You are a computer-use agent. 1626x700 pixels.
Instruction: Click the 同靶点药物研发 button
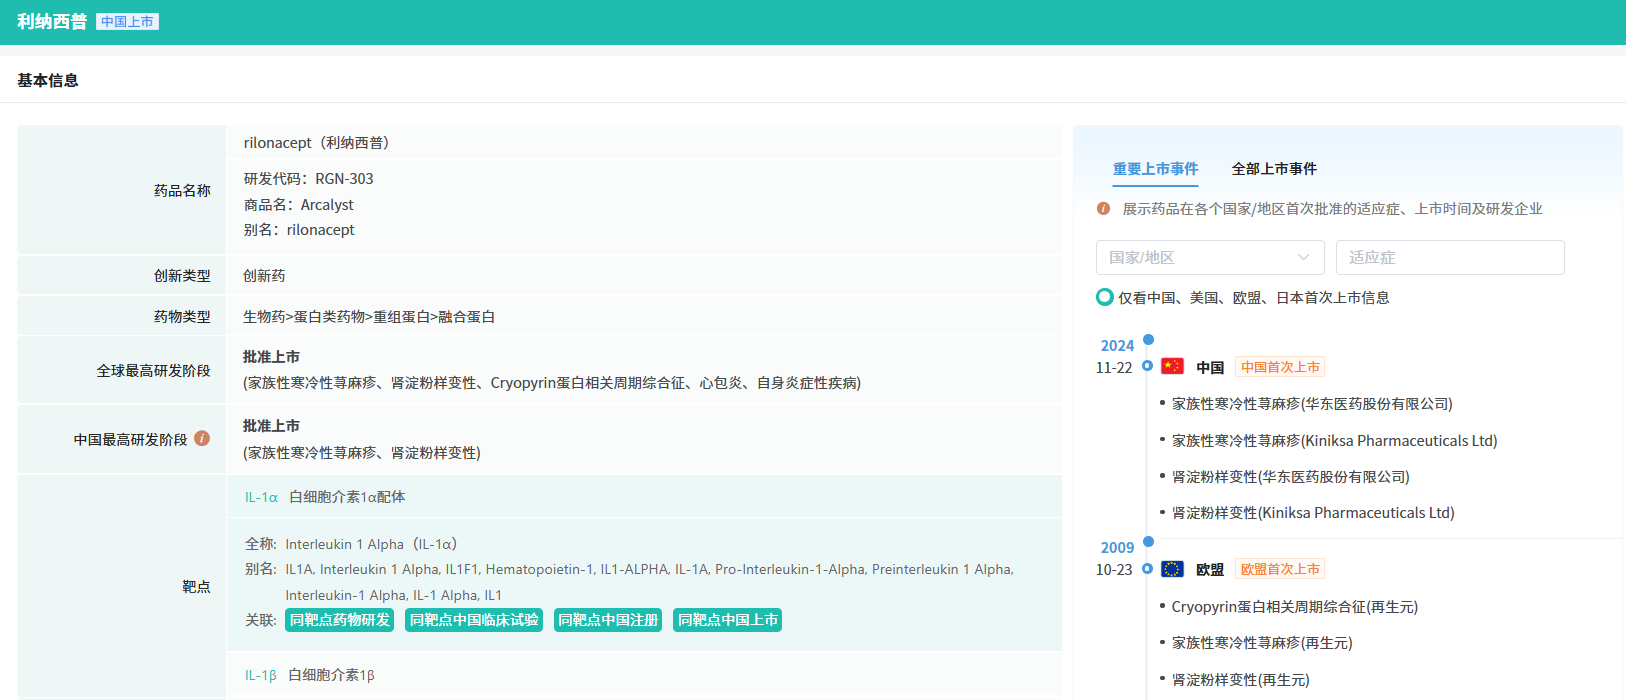[x=340, y=620]
